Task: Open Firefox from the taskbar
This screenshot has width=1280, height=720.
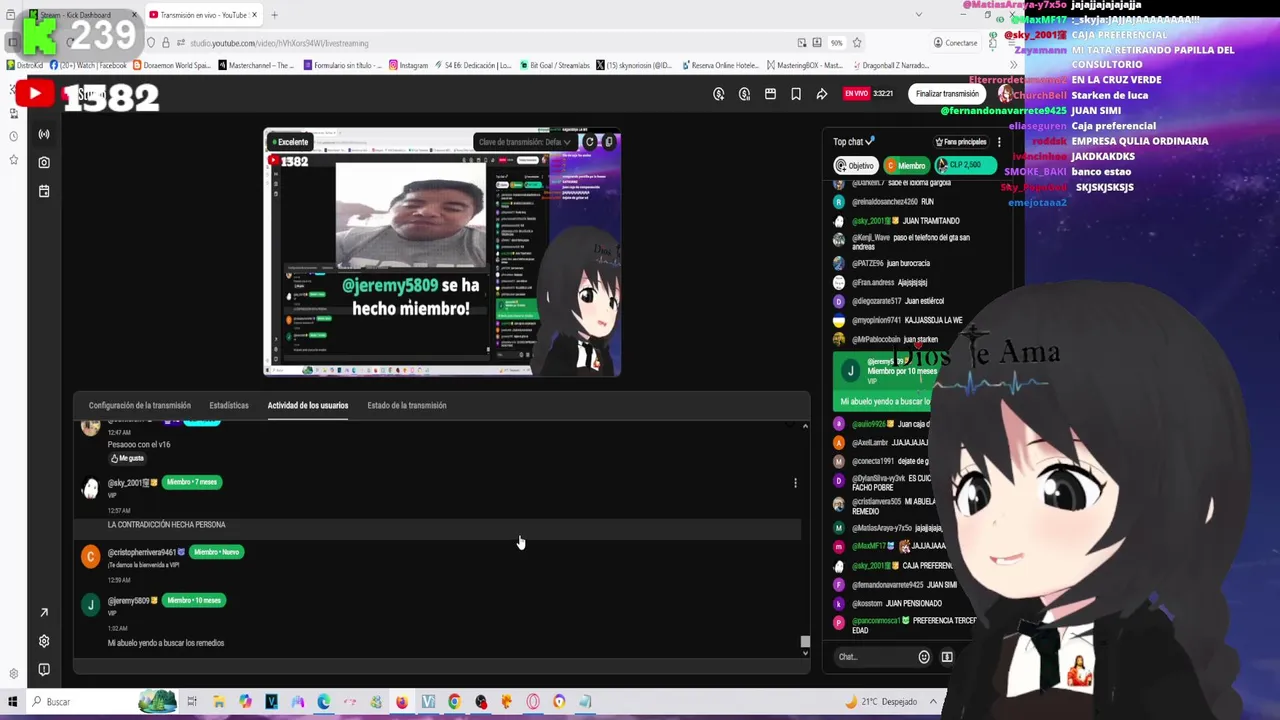Action: 401,701
